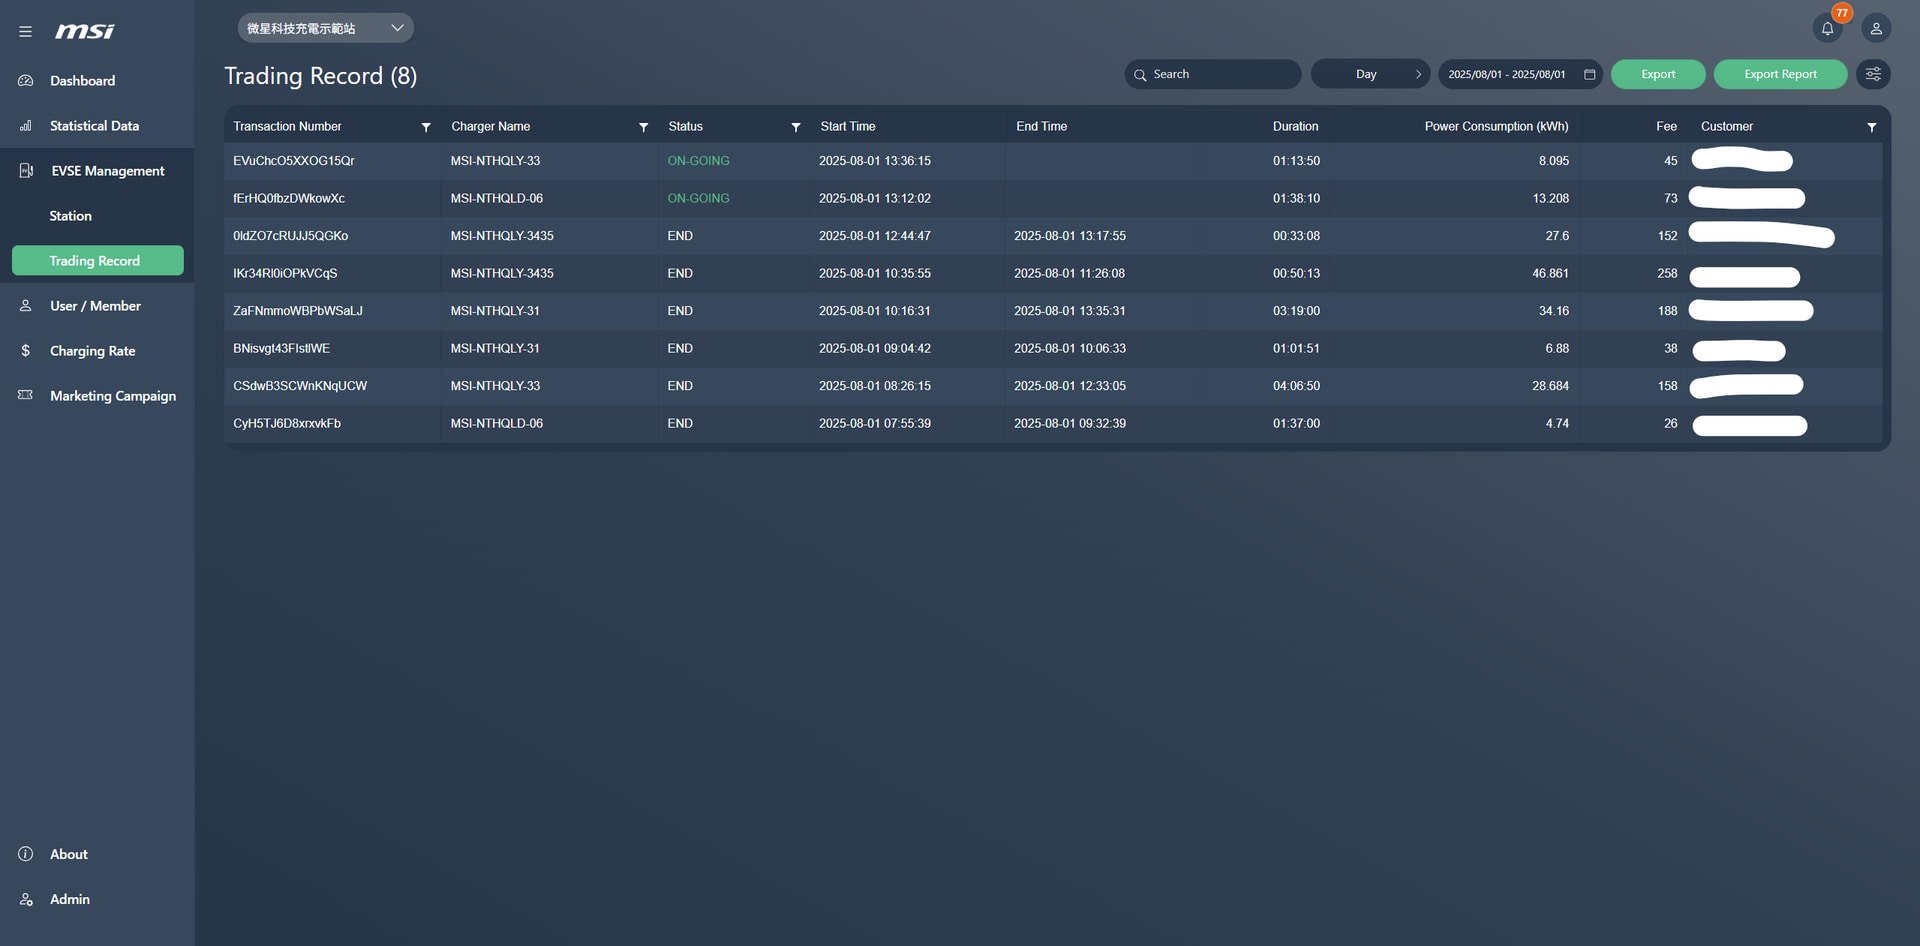Click the Statistical Data chart icon

tap(26, 125)
